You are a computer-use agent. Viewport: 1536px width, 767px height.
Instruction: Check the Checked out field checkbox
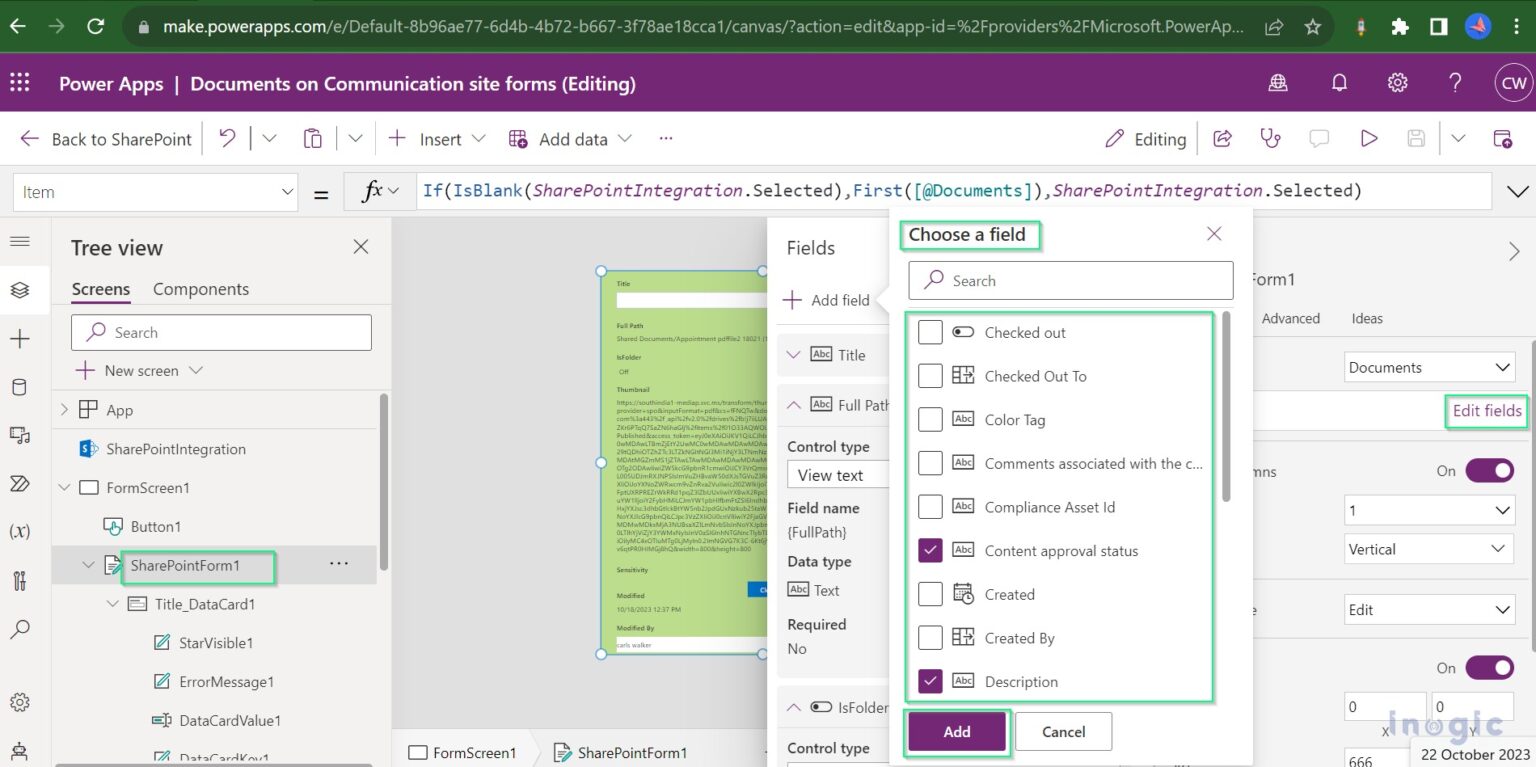[930, 332]
